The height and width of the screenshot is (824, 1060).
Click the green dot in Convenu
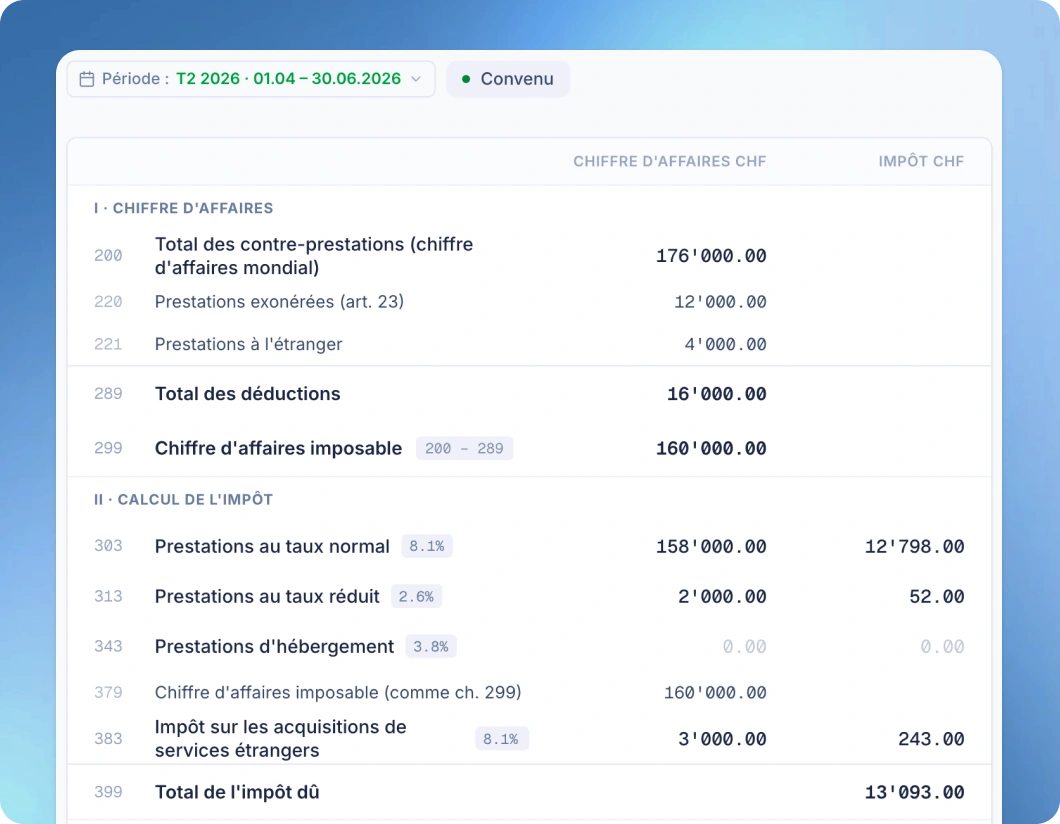tap(466, 79)
